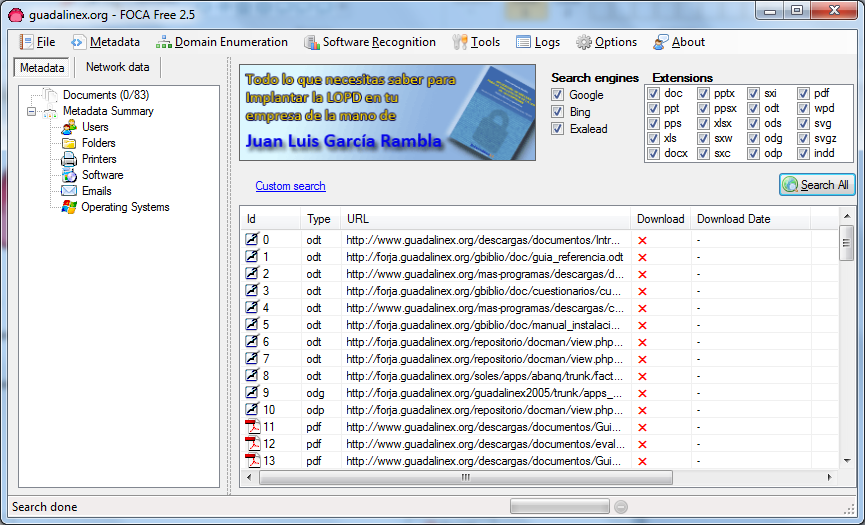Open the File menu
Image resolution: width=865 pixels, height=525 pixels.
click(x=38, y=42)
